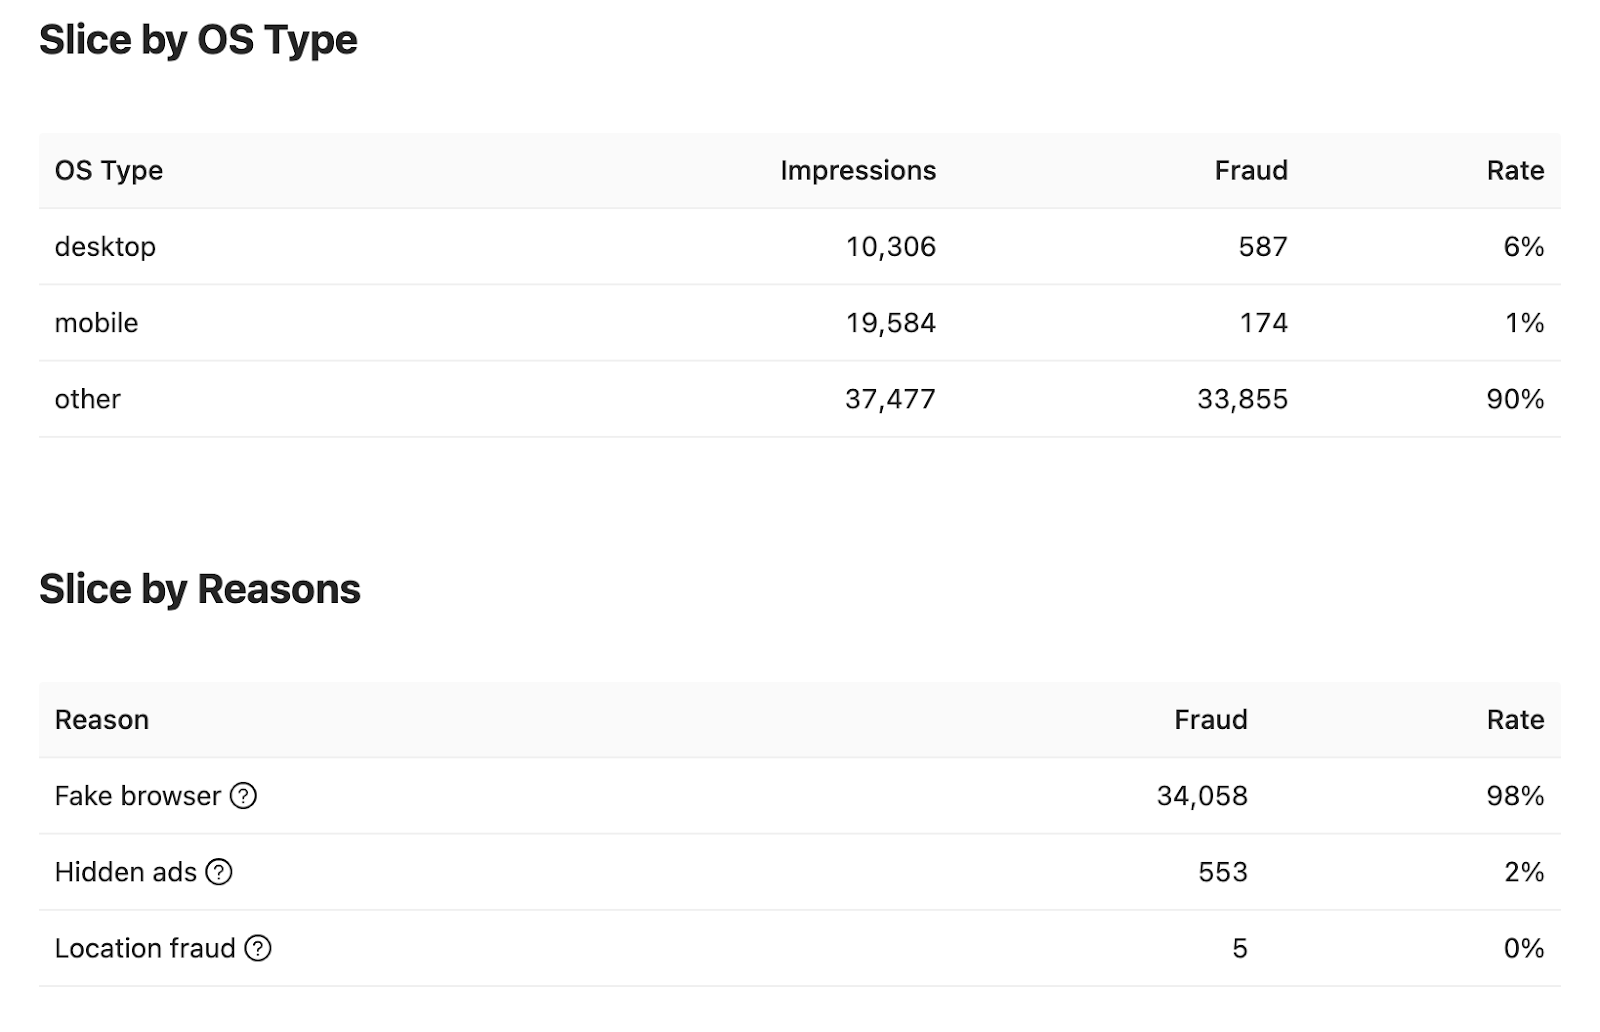
Task: Select the mobile row label
Action: [x=96, y=323]
